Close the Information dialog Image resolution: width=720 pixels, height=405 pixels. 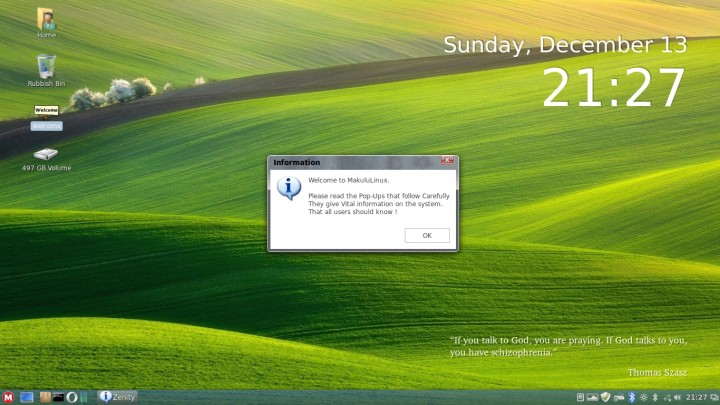coord(447,160)
